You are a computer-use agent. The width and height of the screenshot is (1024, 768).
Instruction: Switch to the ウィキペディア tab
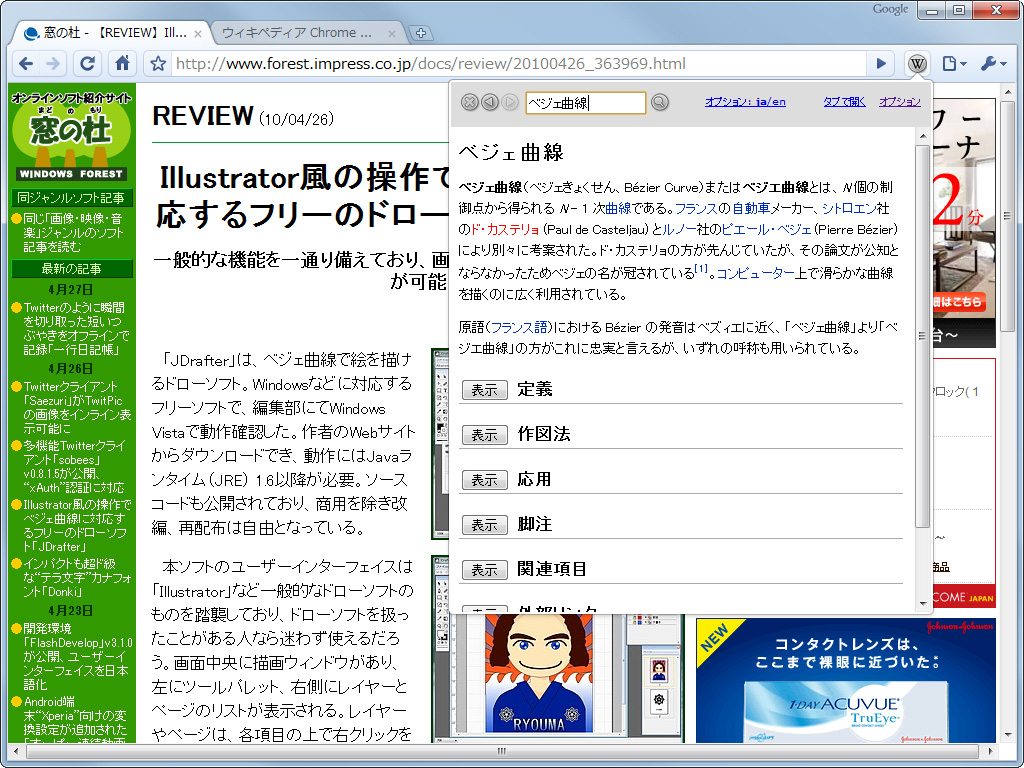coord(295,31)
